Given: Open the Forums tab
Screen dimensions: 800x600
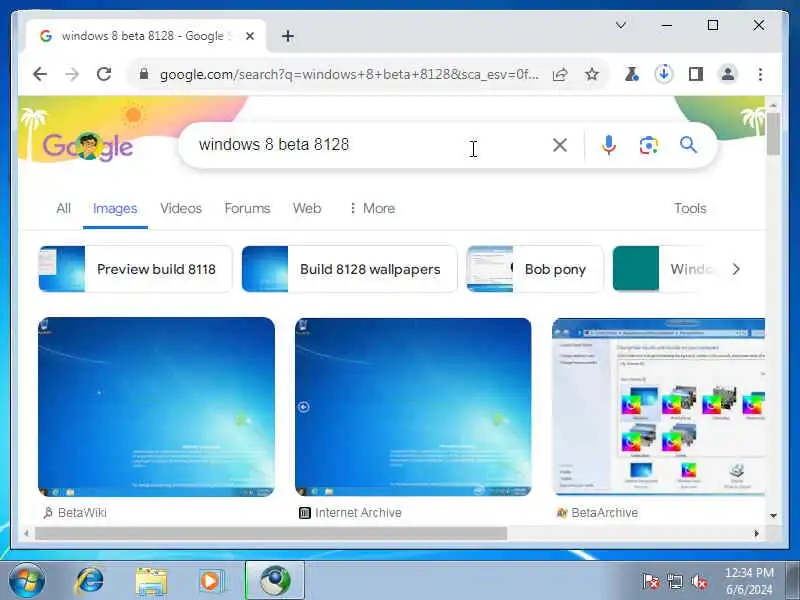Looking at the screenshot, I should (247, 208).
